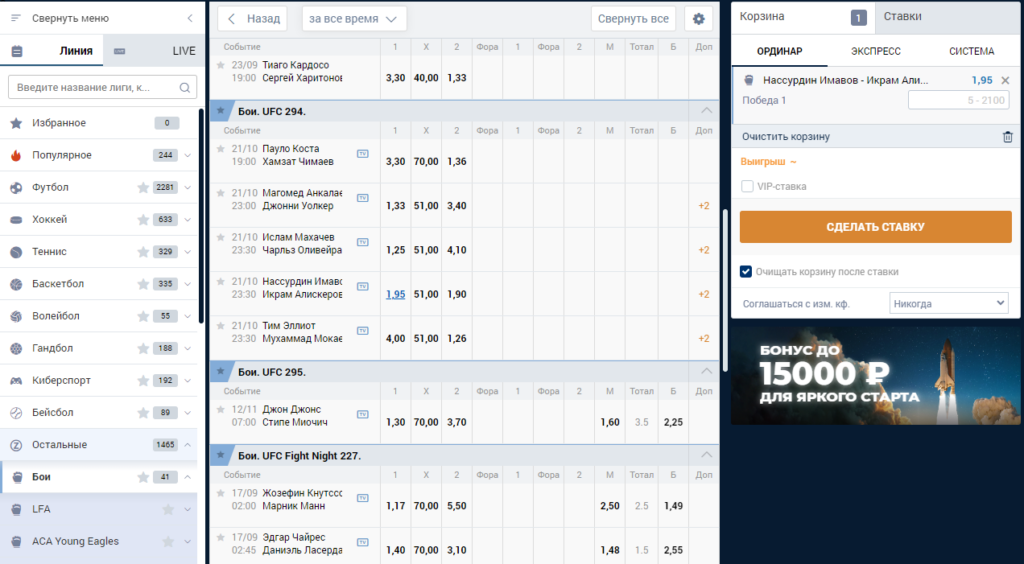1024x564 pixels.
Task: Click the БОНУС ДО 15000 ₽ banner
Action: pos(875,376)
